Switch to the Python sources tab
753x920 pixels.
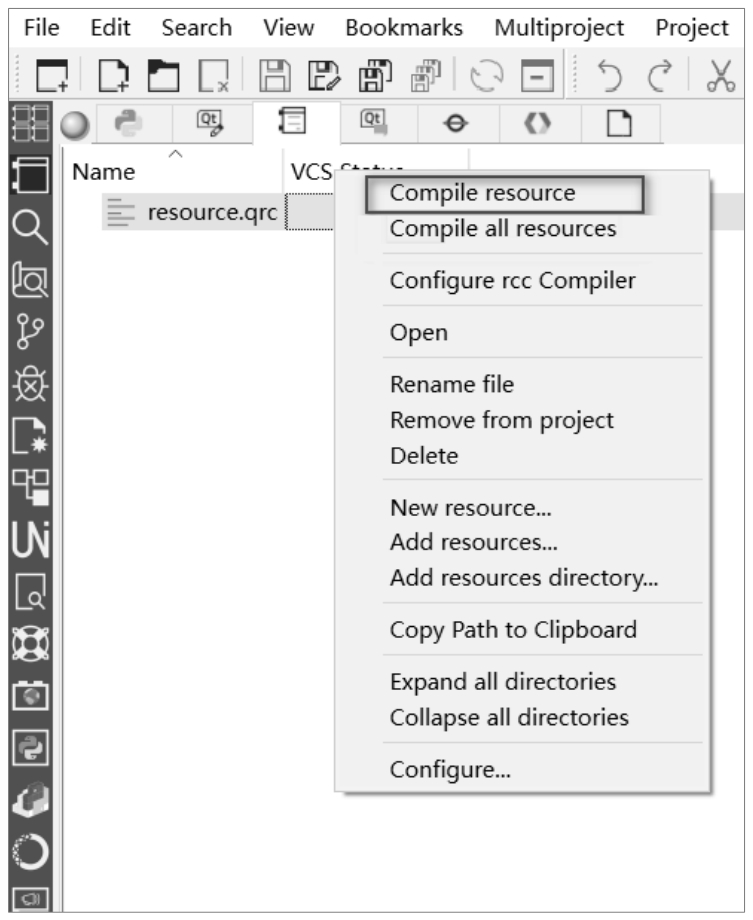tap(129, 123)
